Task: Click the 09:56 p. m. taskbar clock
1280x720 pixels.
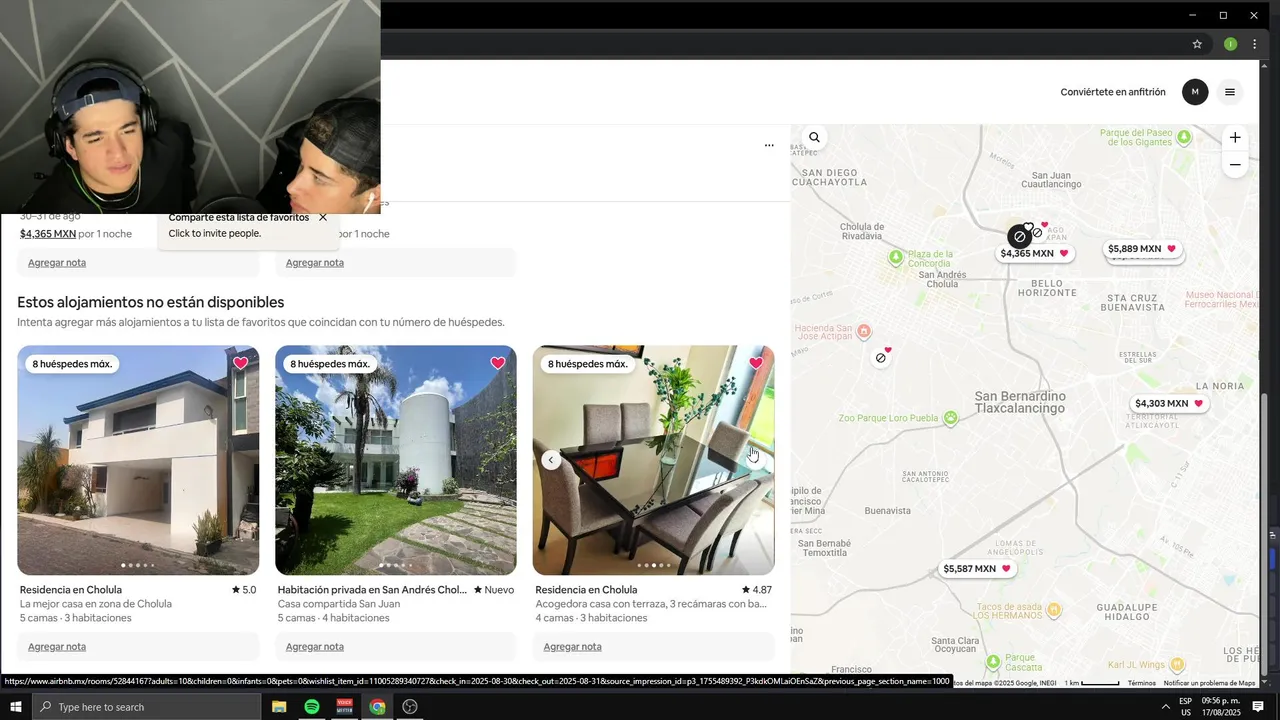Action: (1221, 707)
